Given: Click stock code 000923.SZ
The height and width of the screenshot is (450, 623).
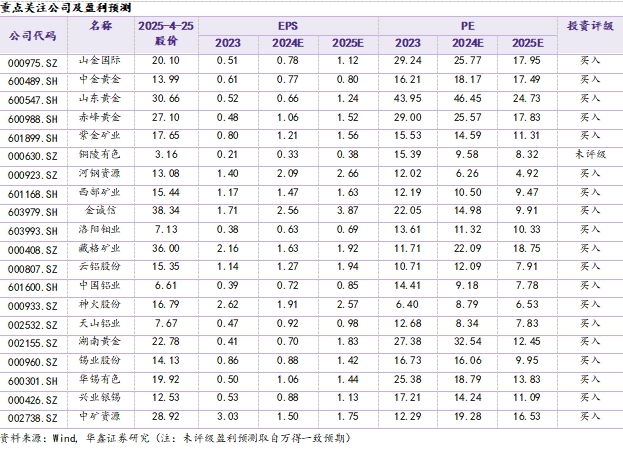Looking at the screenshot, I should [33, 175].
